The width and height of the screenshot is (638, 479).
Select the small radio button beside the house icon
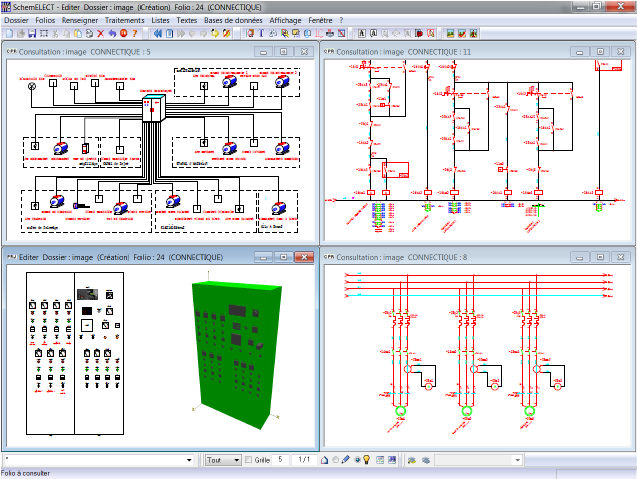click(335, 460)
